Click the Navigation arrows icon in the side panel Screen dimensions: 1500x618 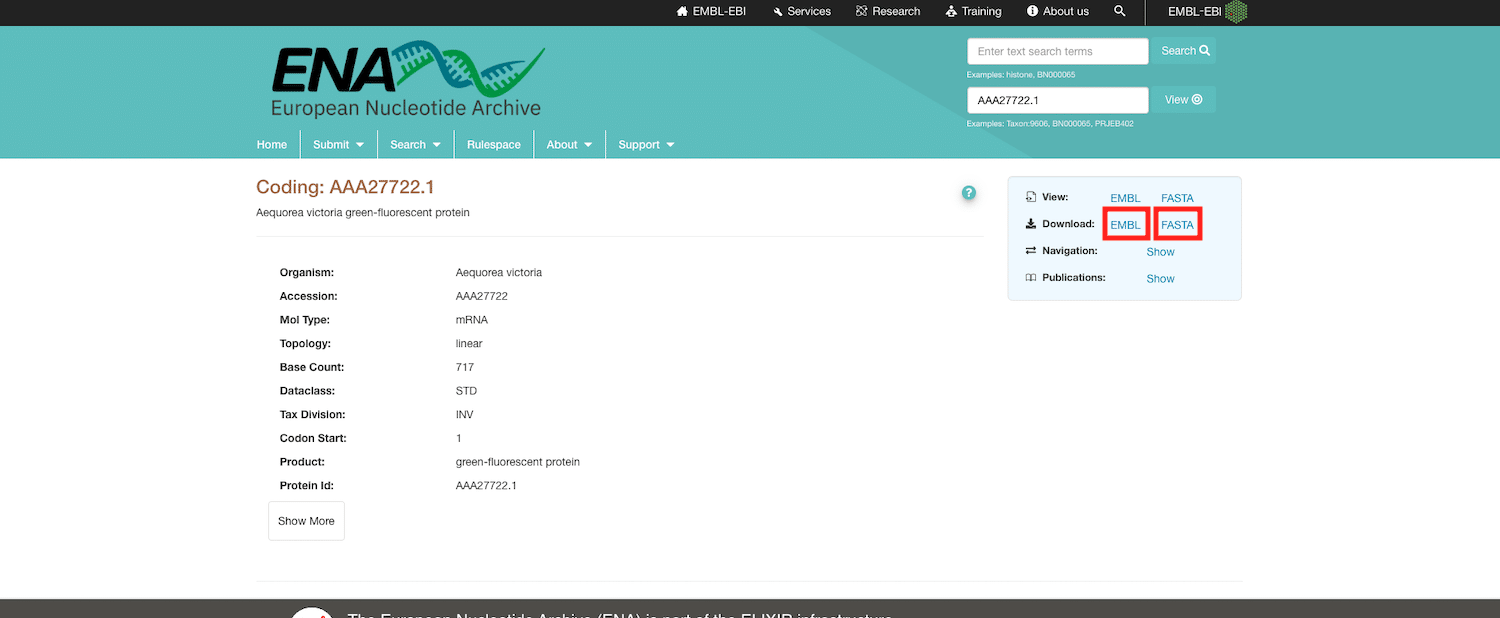coord(1031,251)
